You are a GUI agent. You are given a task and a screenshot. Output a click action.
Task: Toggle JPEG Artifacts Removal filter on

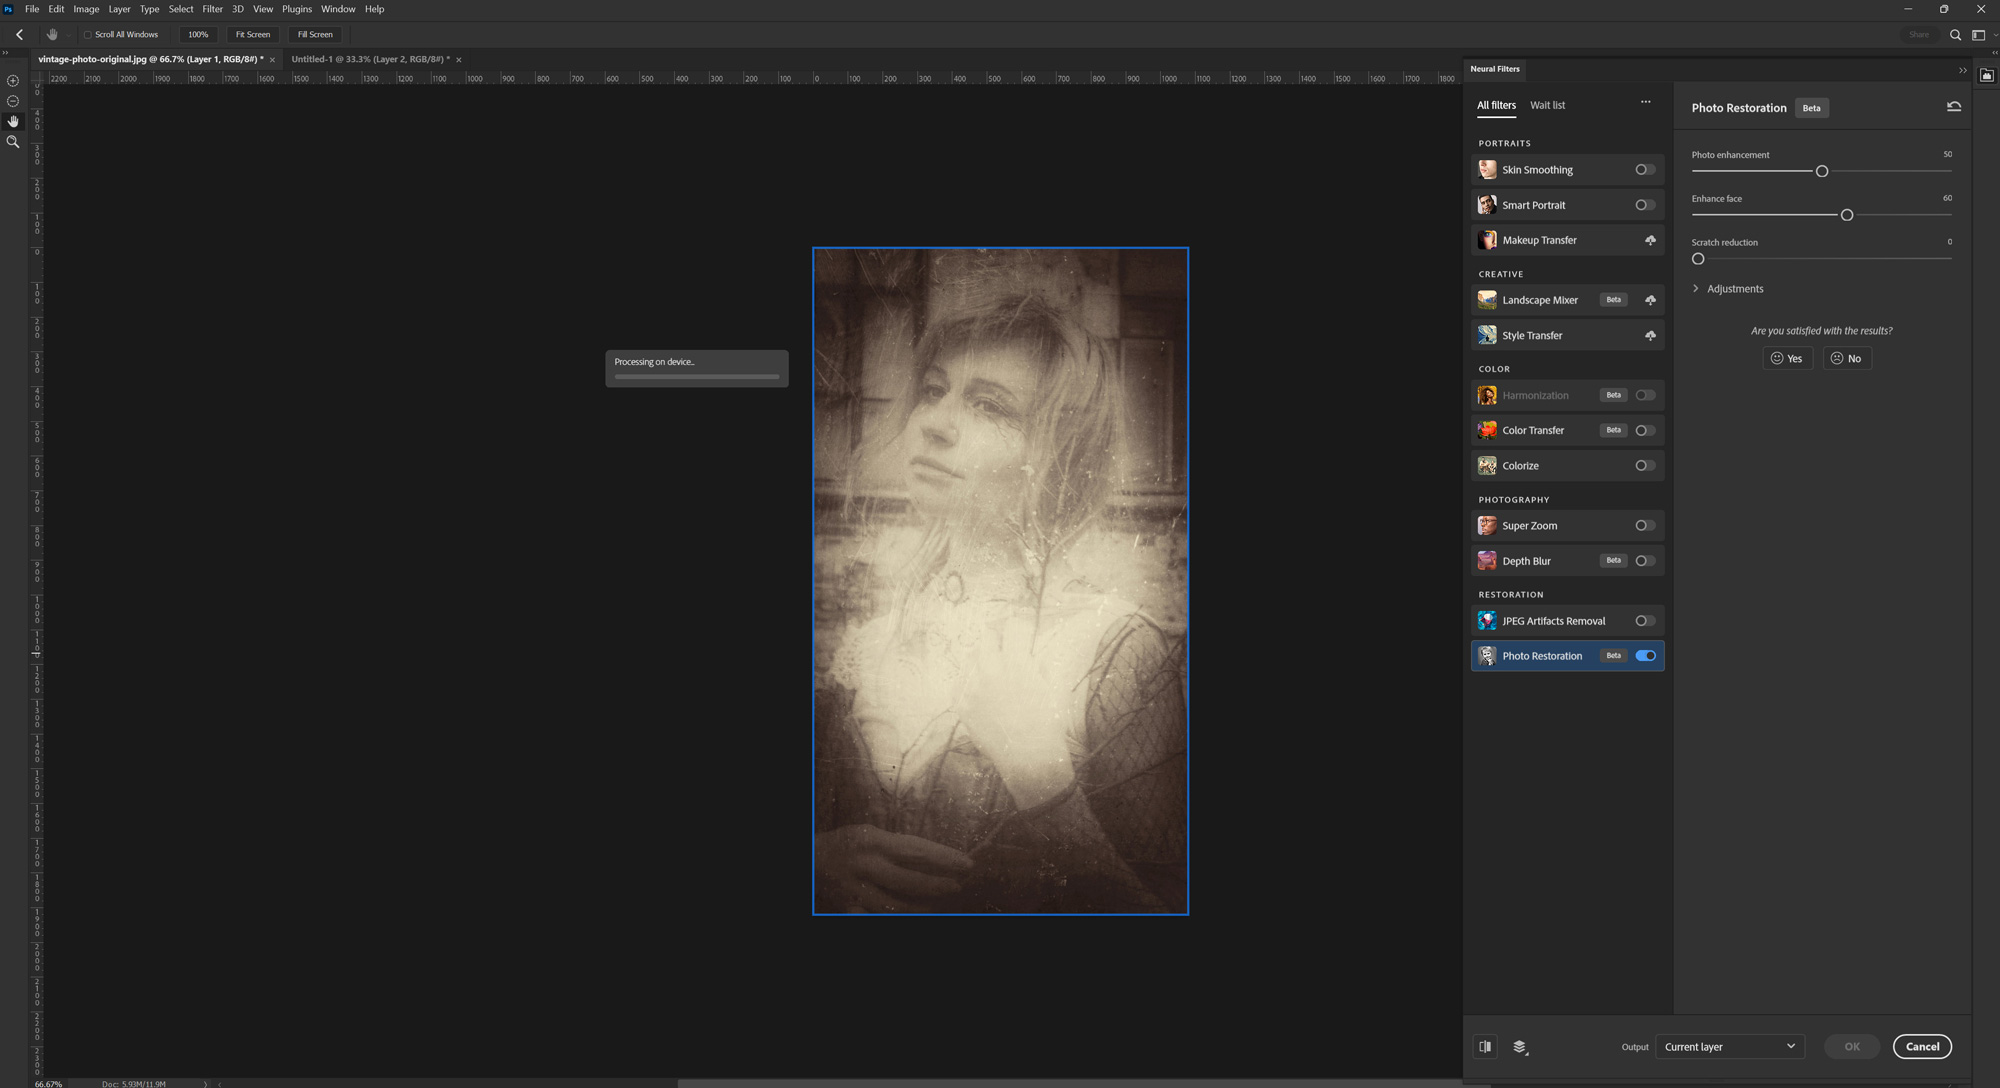click(x=1644, y=620)
